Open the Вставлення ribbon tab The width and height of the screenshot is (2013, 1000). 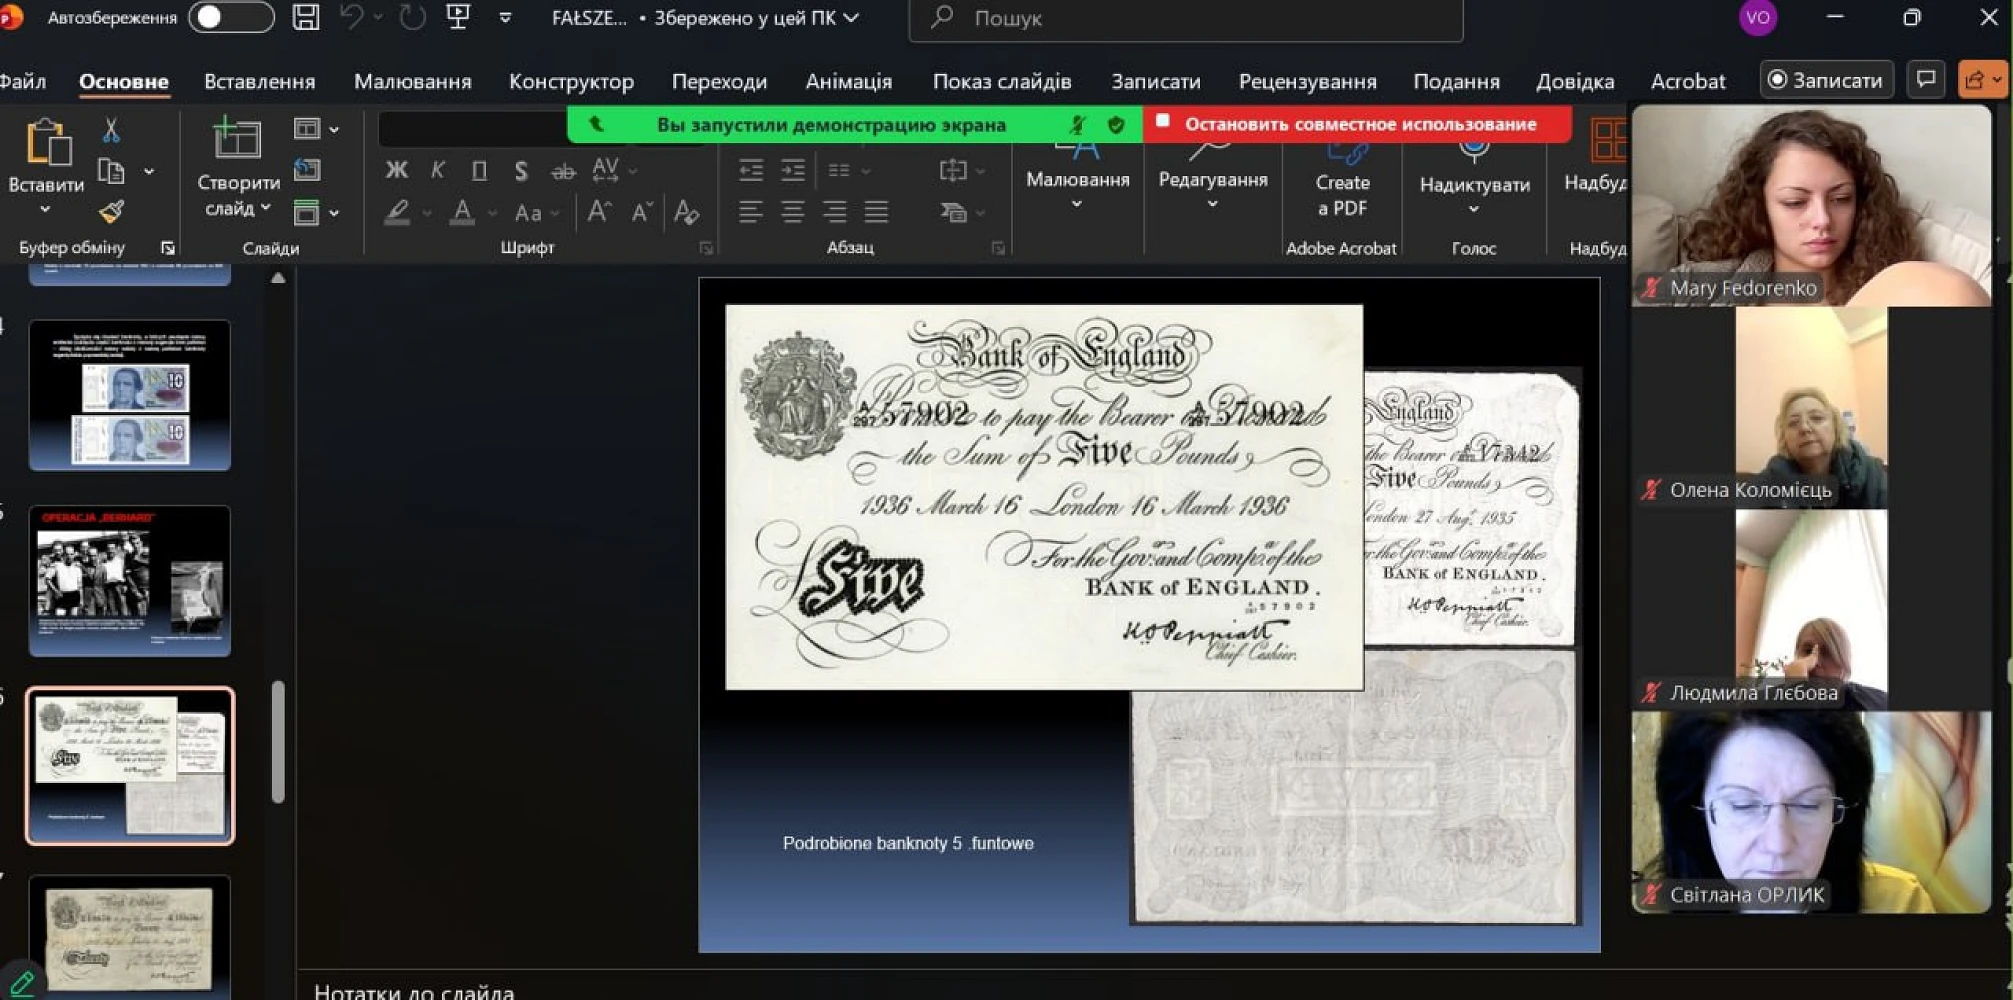259,81
